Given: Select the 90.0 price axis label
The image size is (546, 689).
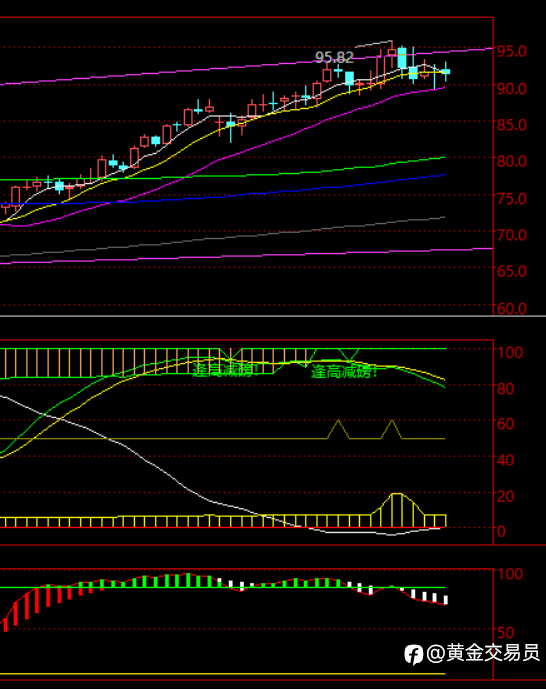Looking at the screenshot, I should pos(512,89).
